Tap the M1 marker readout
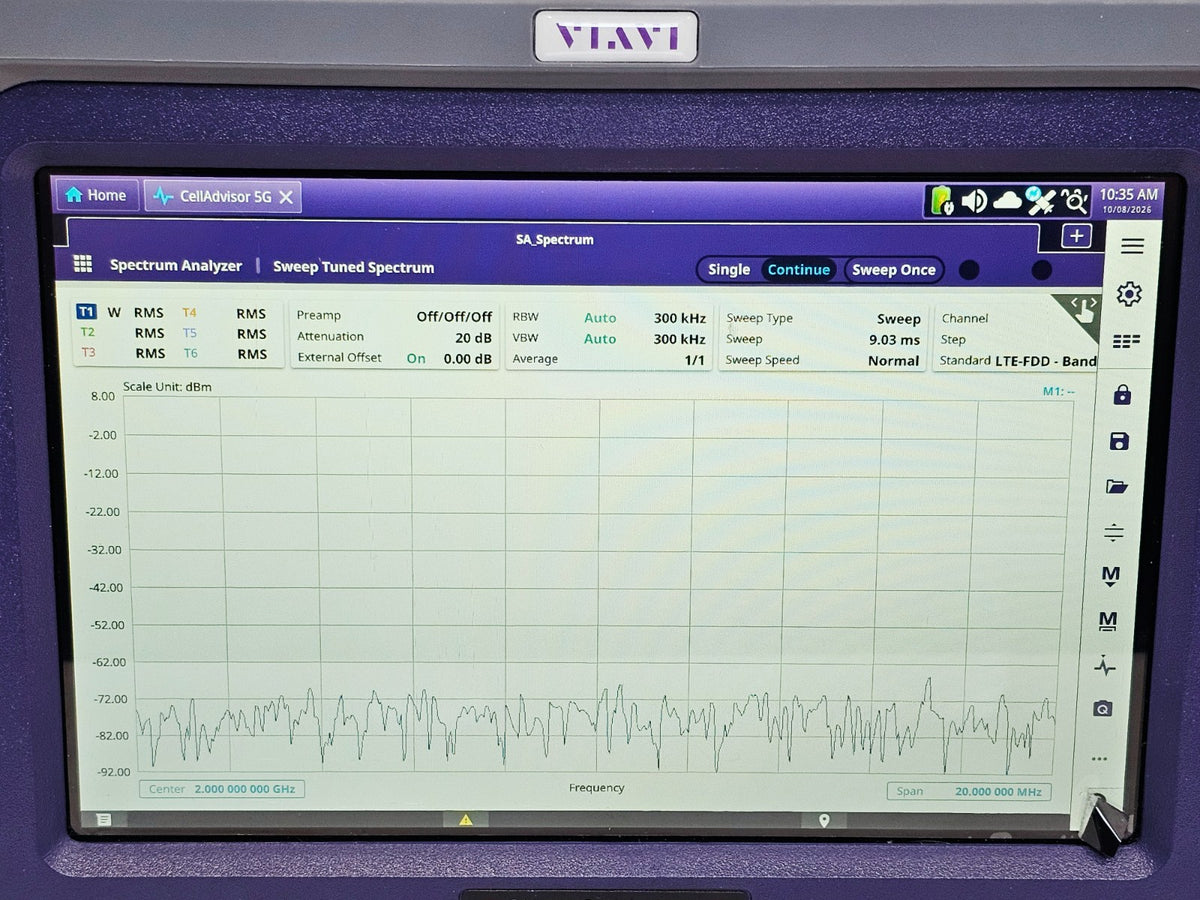1200x900 pixels. 1059,391
